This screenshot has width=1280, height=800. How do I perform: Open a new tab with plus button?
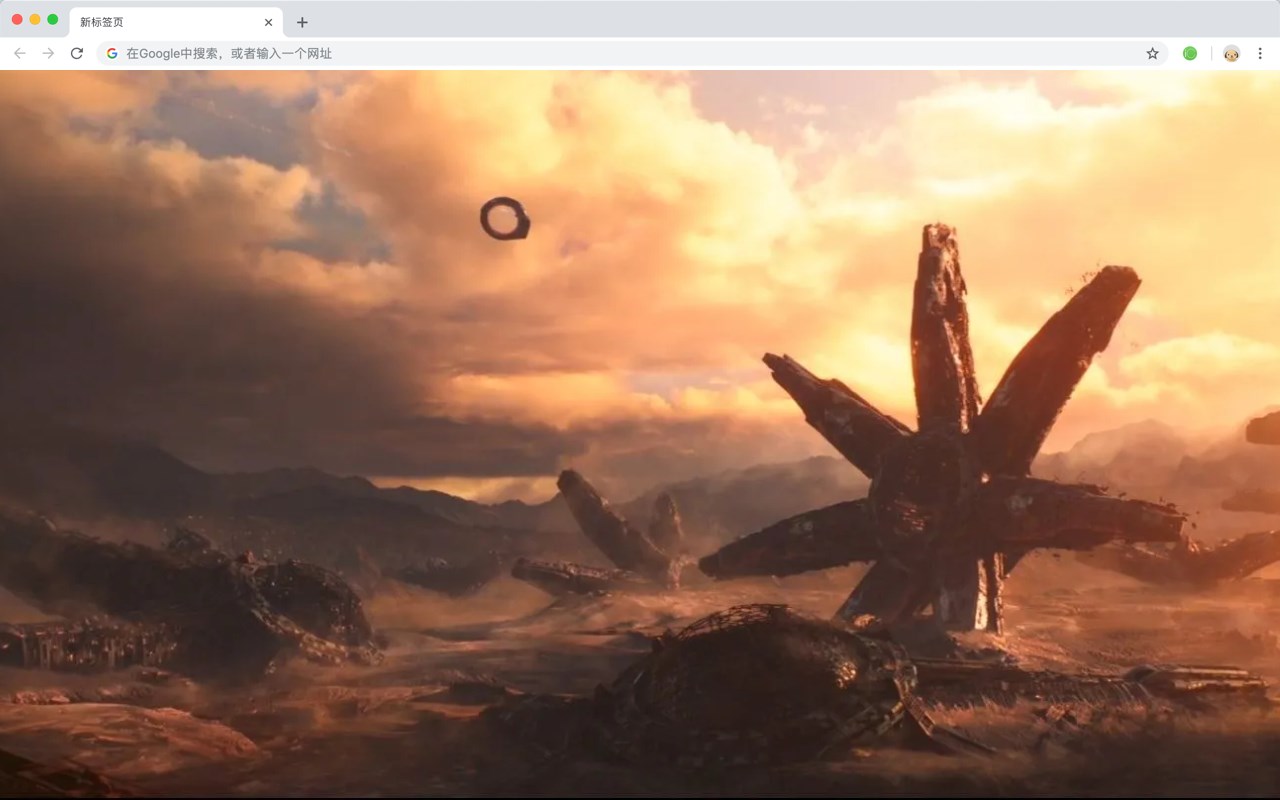(x=302, y=22)
